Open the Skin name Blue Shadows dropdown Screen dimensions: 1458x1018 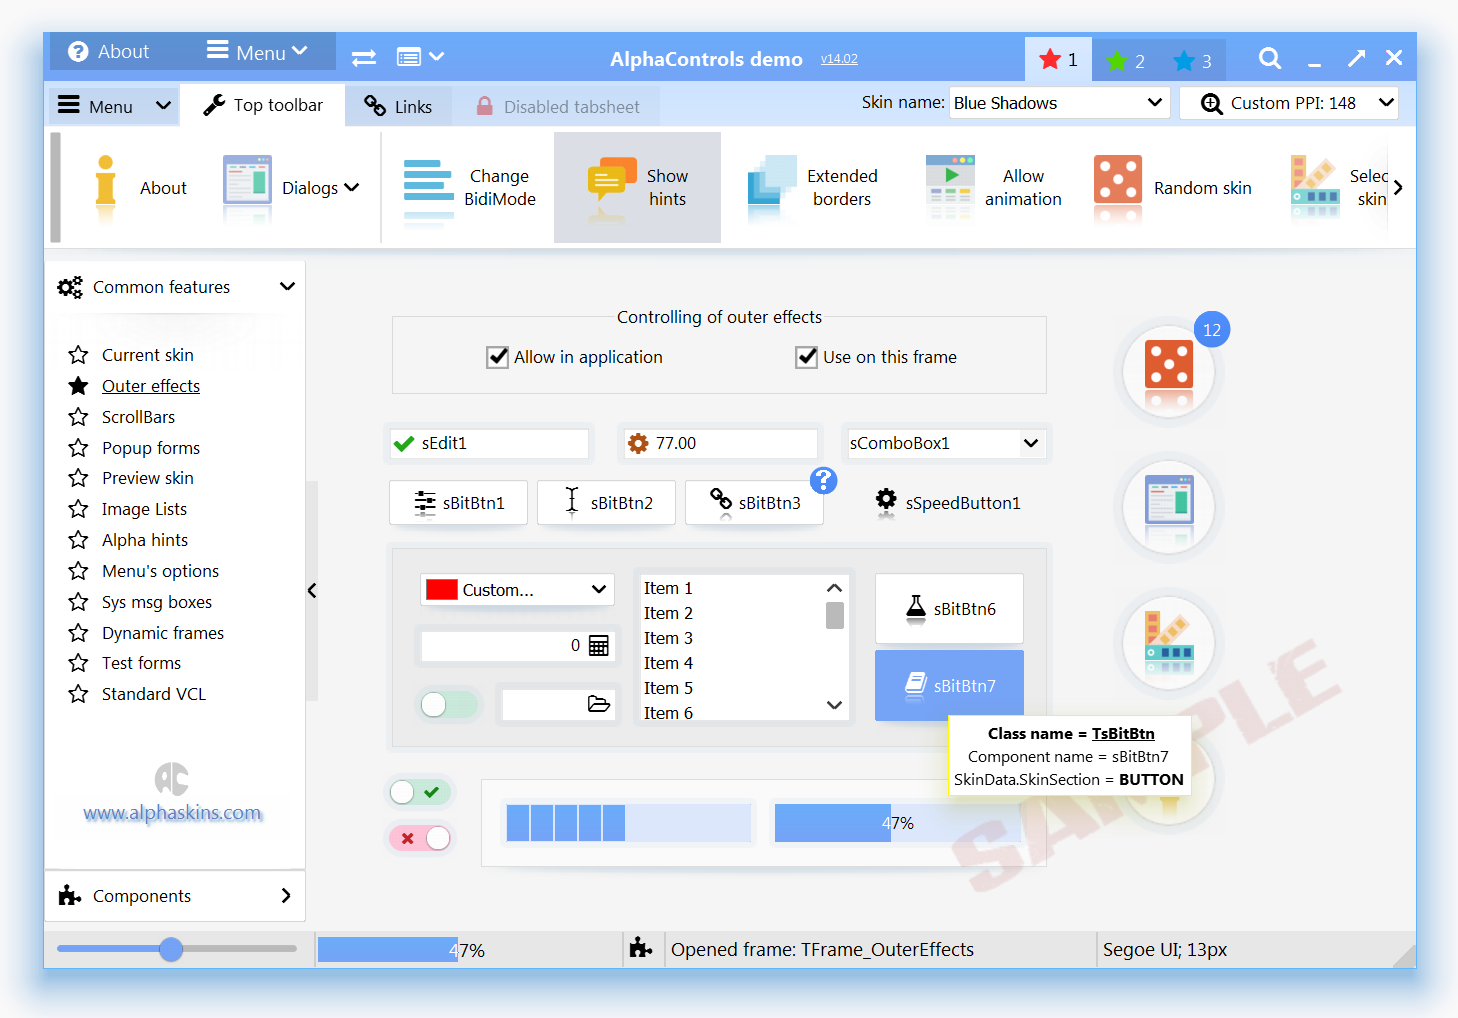[1059, 103]
